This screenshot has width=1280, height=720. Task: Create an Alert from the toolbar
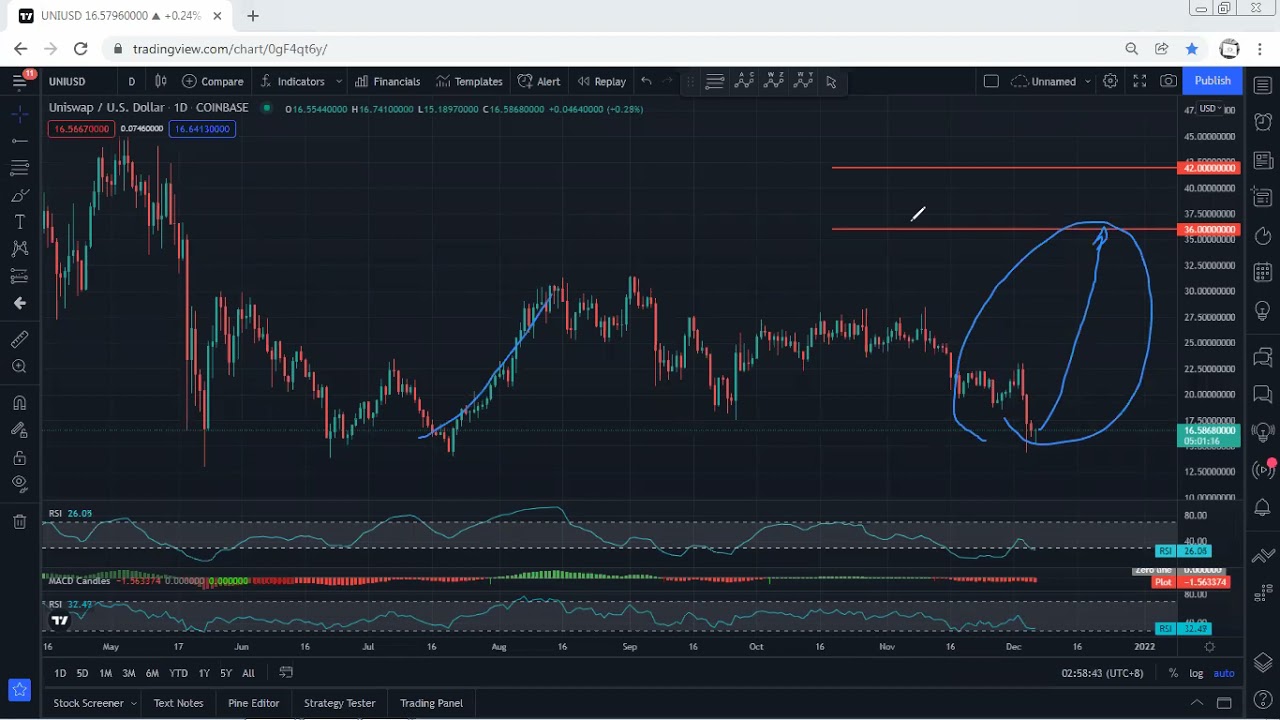[539, 81]
